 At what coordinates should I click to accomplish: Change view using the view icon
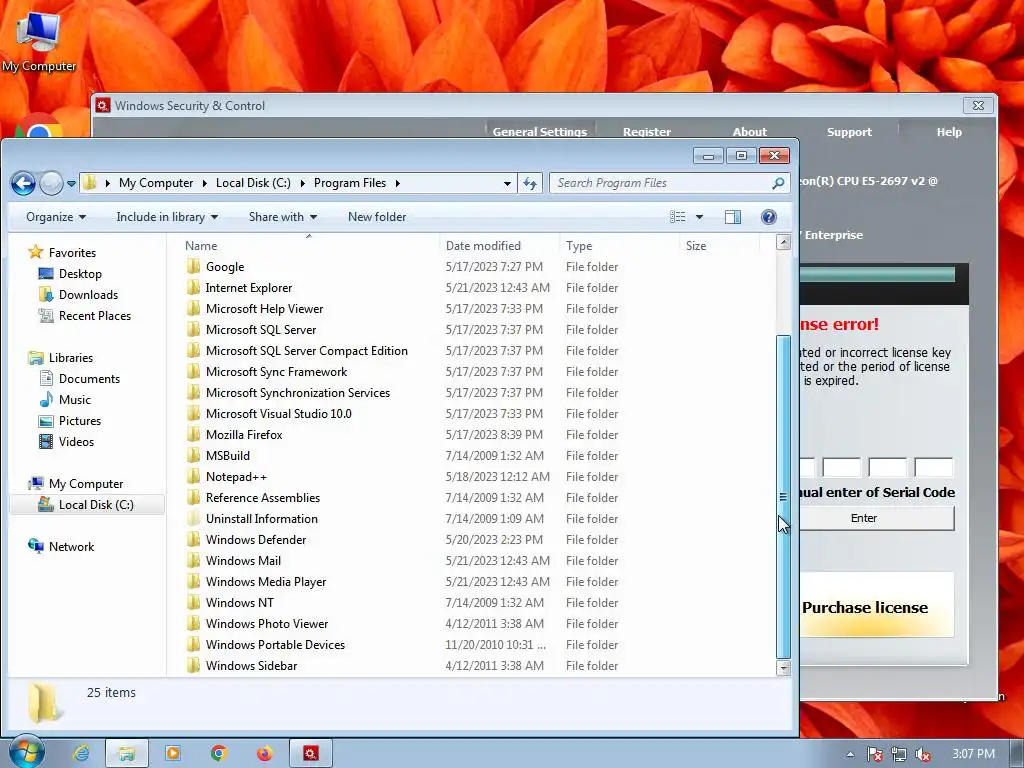click(677, 217)
